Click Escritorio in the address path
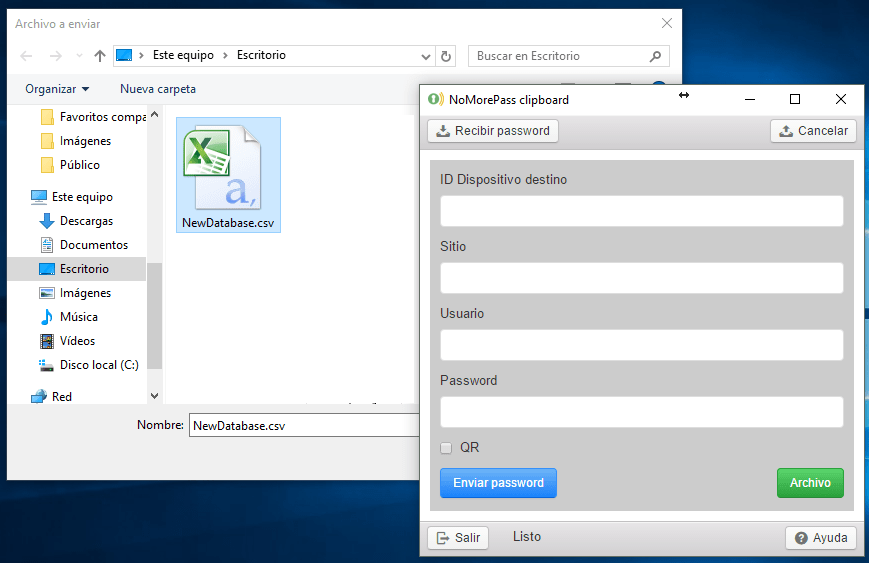Screen dimensions: 869x563 pos(261,55)
